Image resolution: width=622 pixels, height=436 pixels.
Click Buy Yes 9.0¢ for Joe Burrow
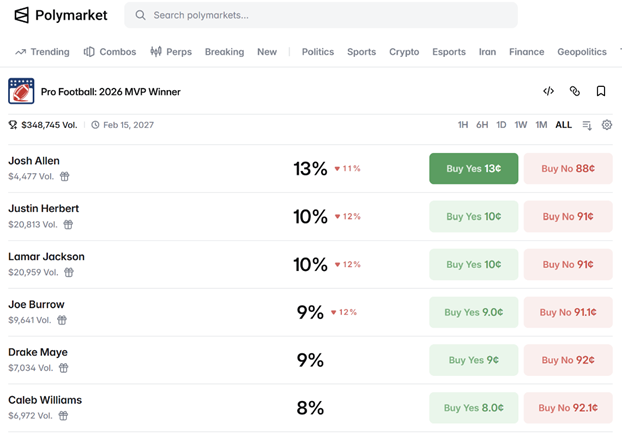(474, 312)
